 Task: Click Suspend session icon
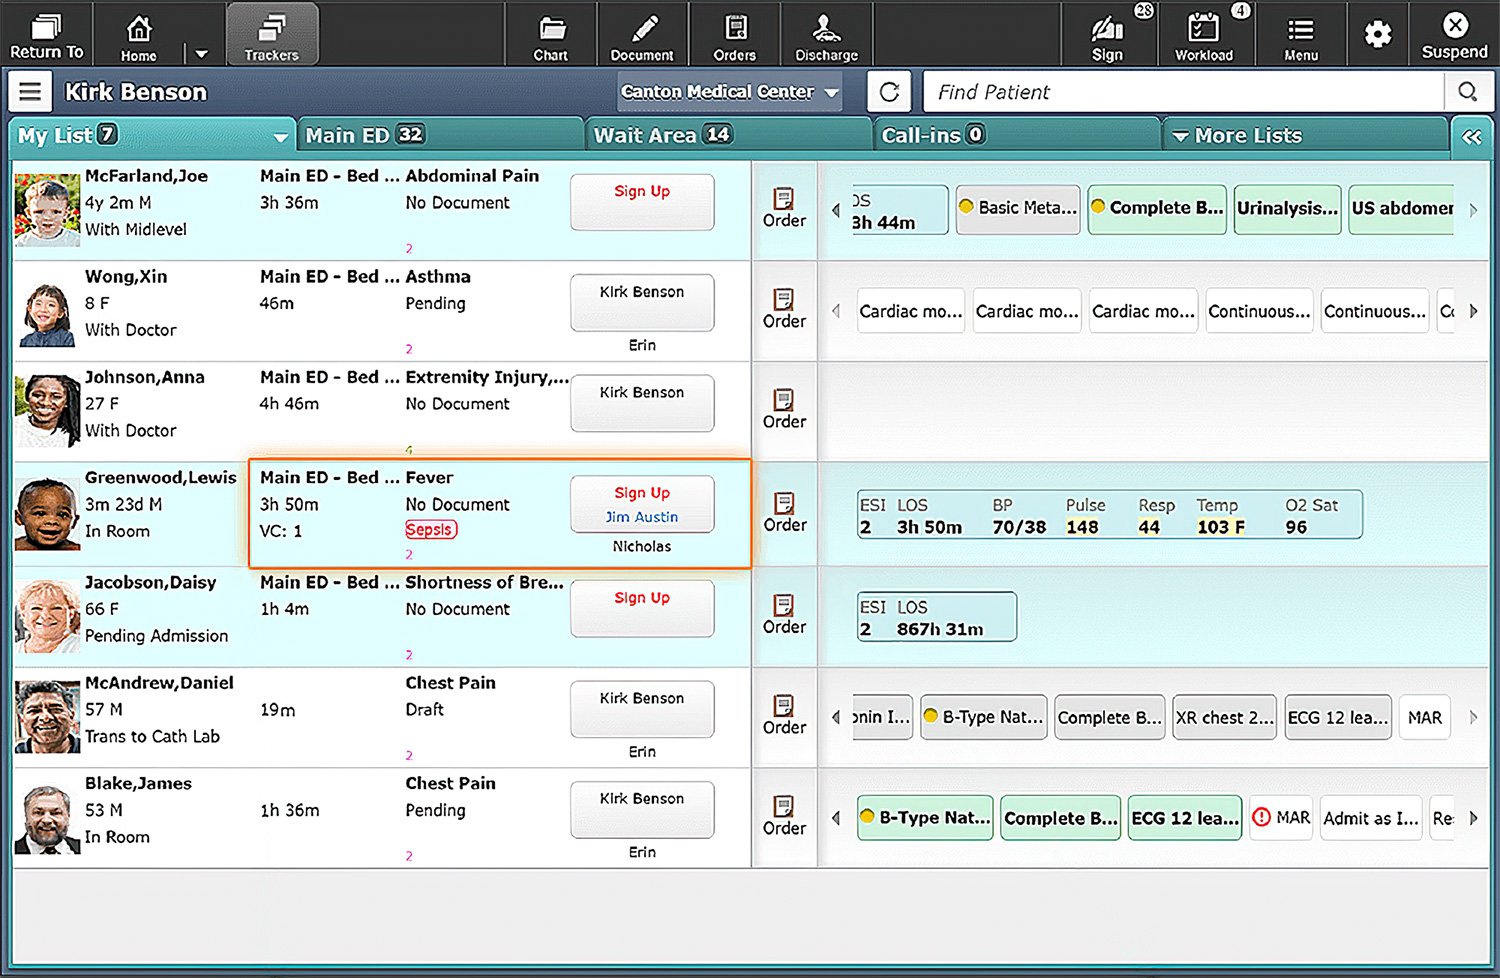(x=1455, y=35)
